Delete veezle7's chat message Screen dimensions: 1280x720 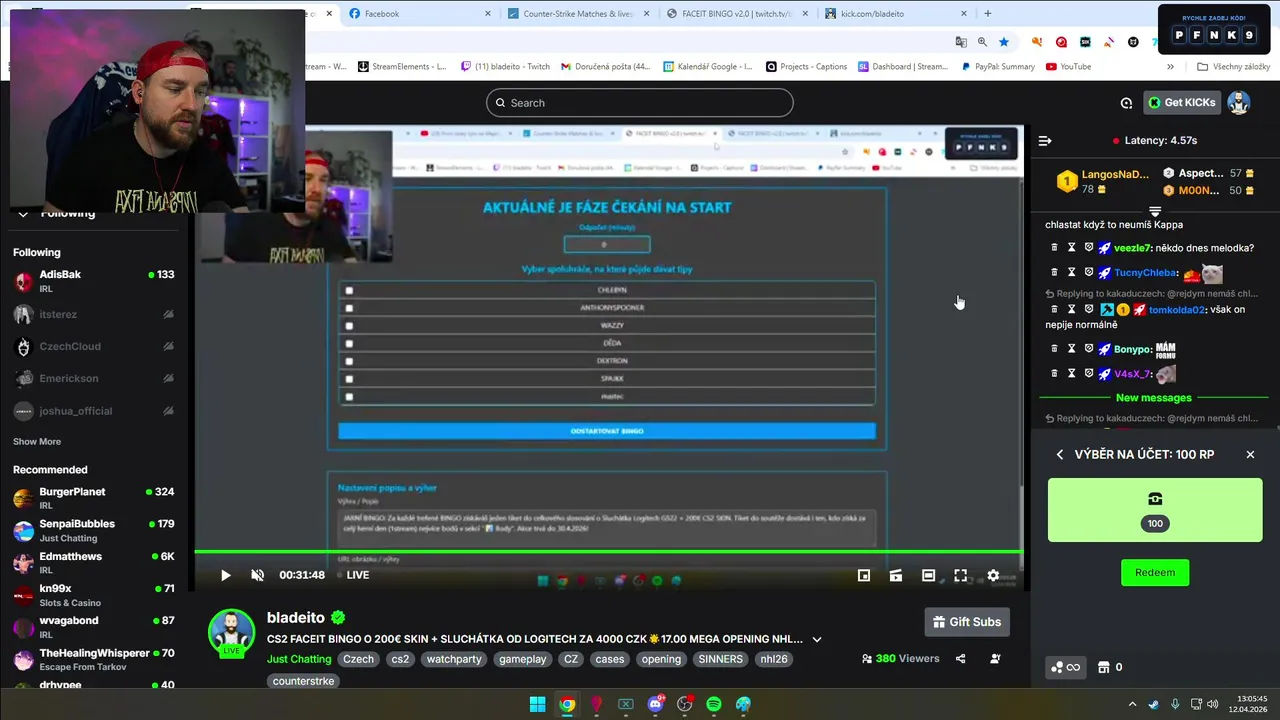click(x=1054, y=248)
